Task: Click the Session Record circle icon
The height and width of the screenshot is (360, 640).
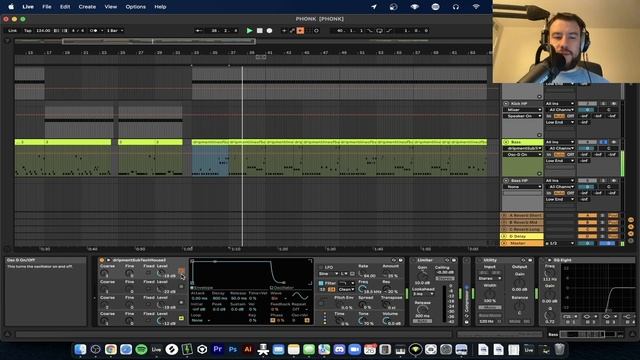Action: coord(316,31)
